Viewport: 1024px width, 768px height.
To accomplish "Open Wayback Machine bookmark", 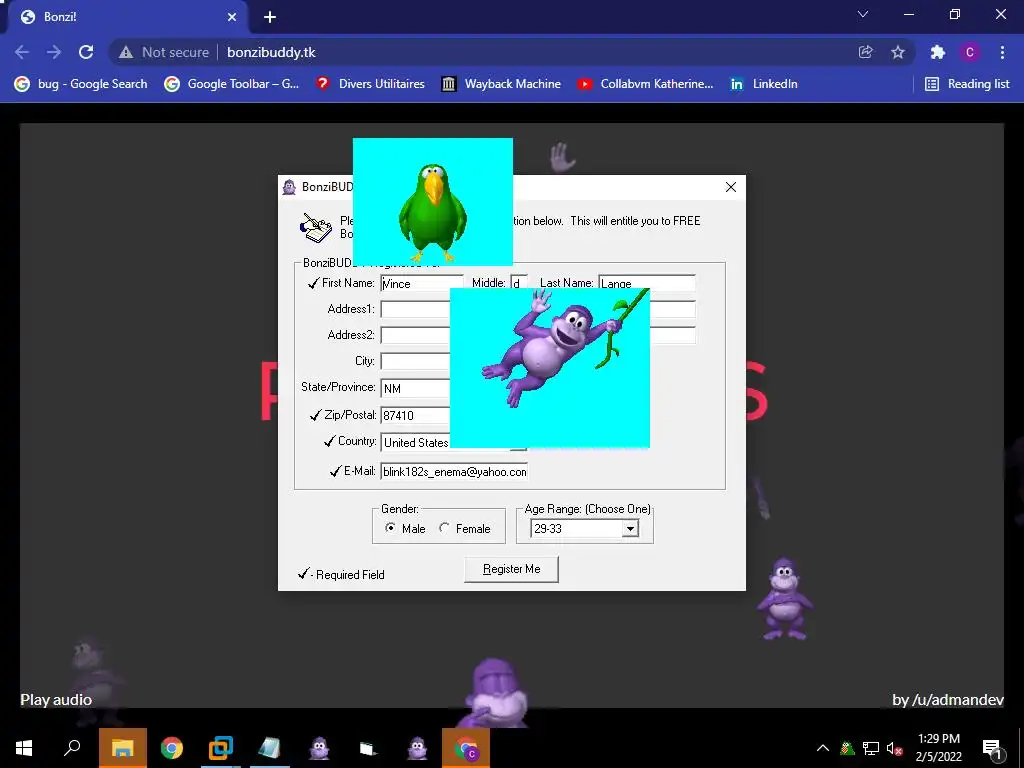I will (502, 84).
